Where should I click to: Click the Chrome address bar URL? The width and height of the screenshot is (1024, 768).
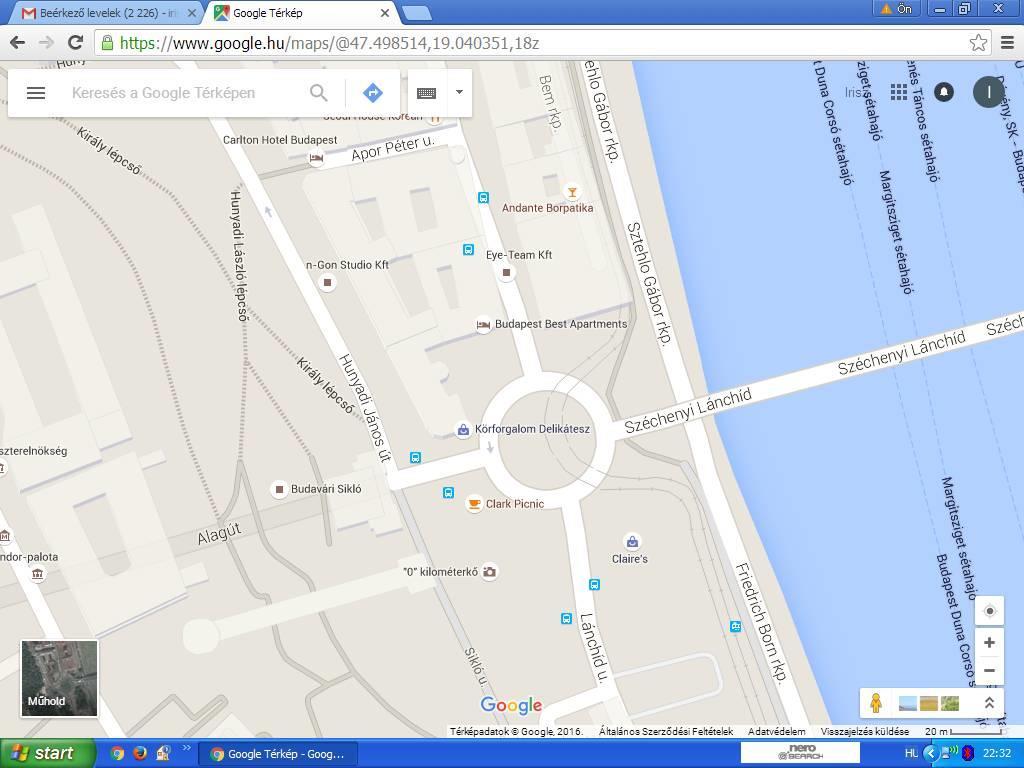click(x=330, y=44)
